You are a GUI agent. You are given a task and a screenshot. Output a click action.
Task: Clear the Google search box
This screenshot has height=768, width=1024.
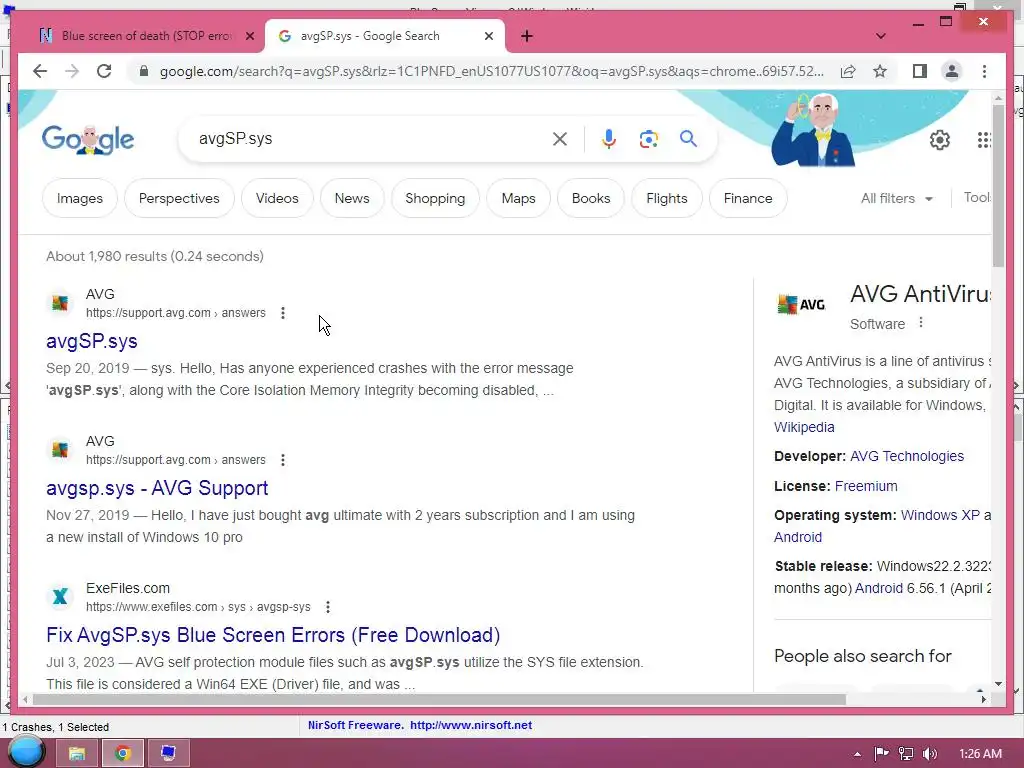point(560,138)
